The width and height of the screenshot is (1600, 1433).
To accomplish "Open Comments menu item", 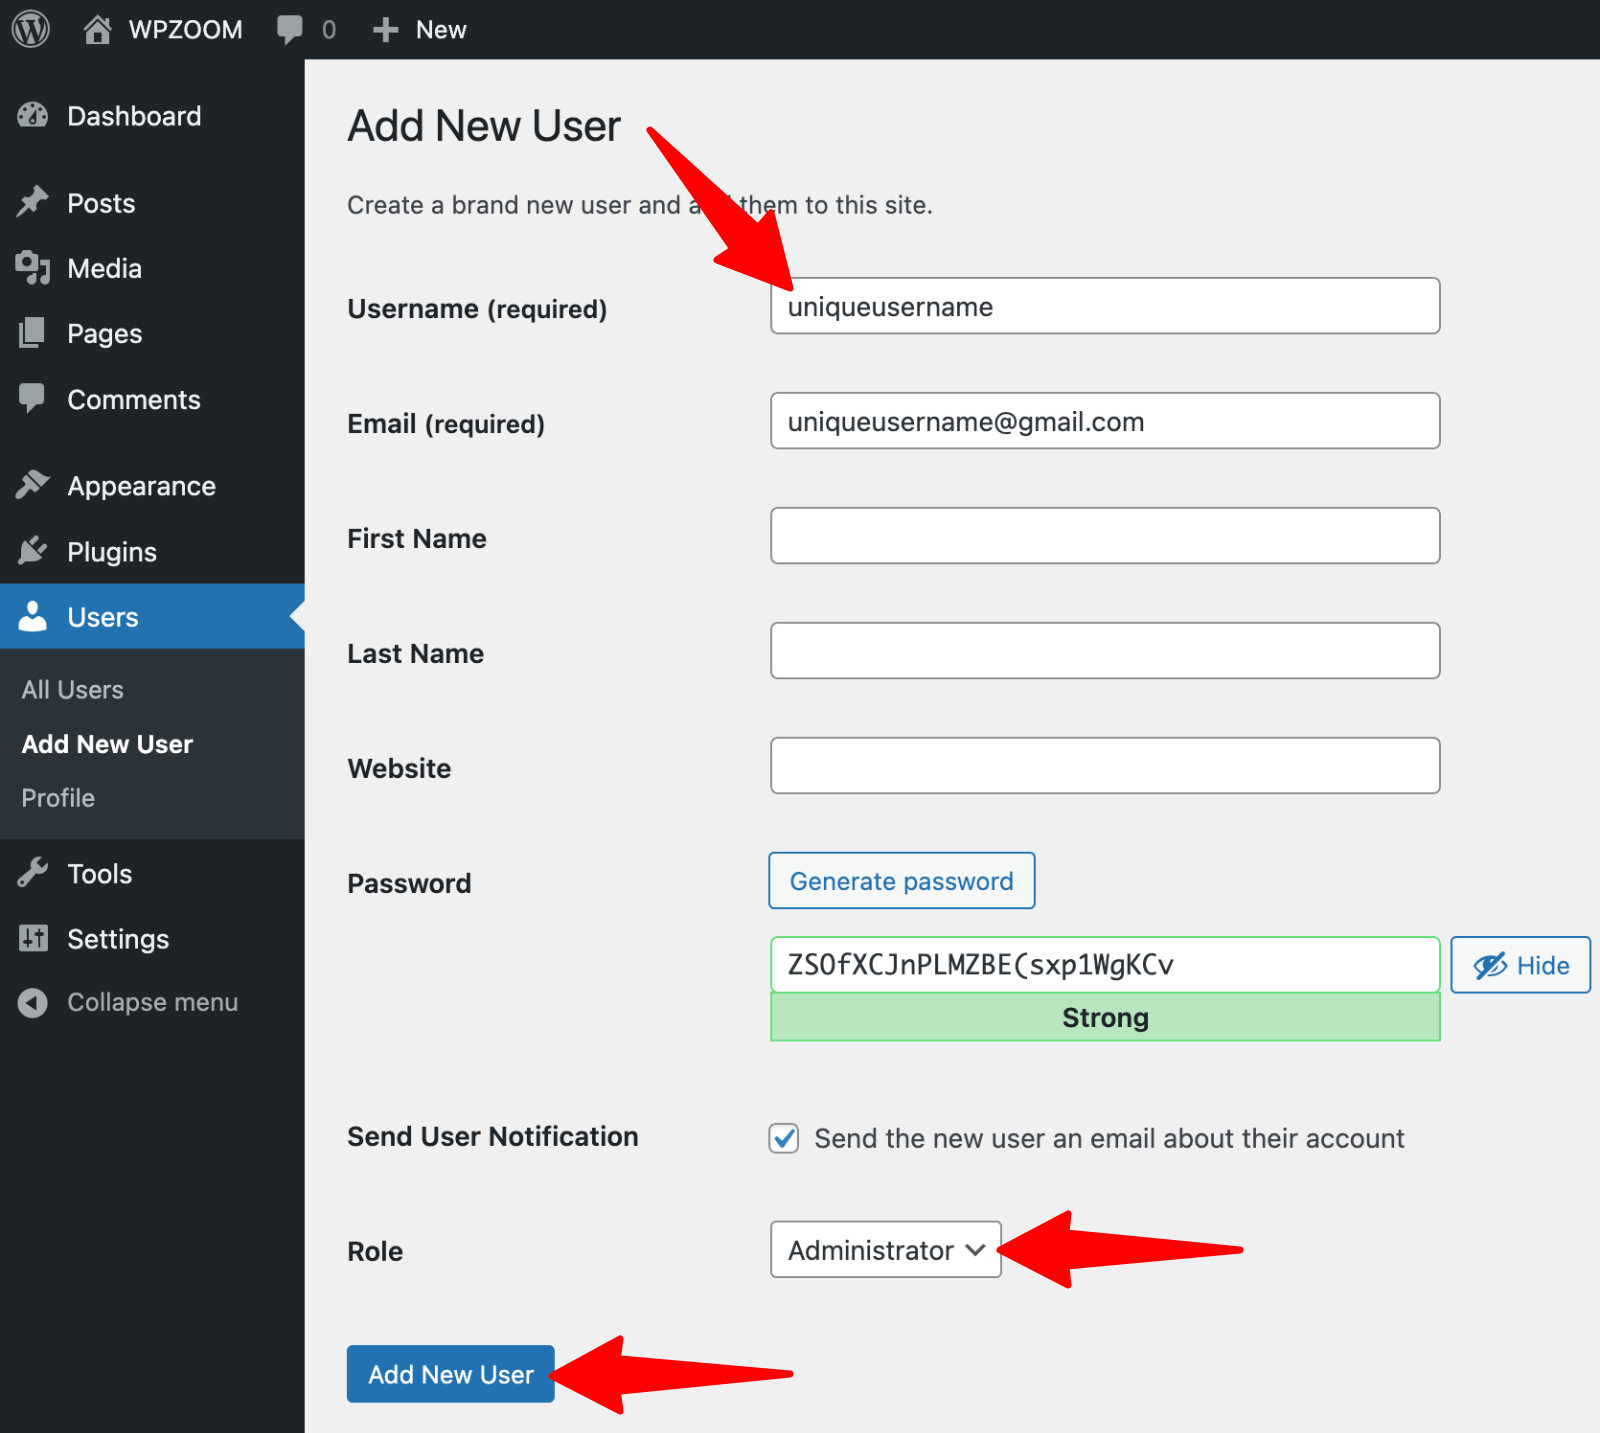I will [152, 399].
